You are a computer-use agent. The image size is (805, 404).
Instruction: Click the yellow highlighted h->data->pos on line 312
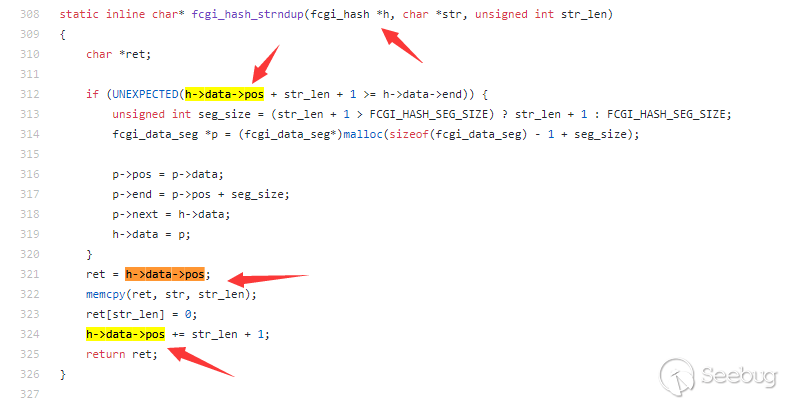click(x=224, y=94)
